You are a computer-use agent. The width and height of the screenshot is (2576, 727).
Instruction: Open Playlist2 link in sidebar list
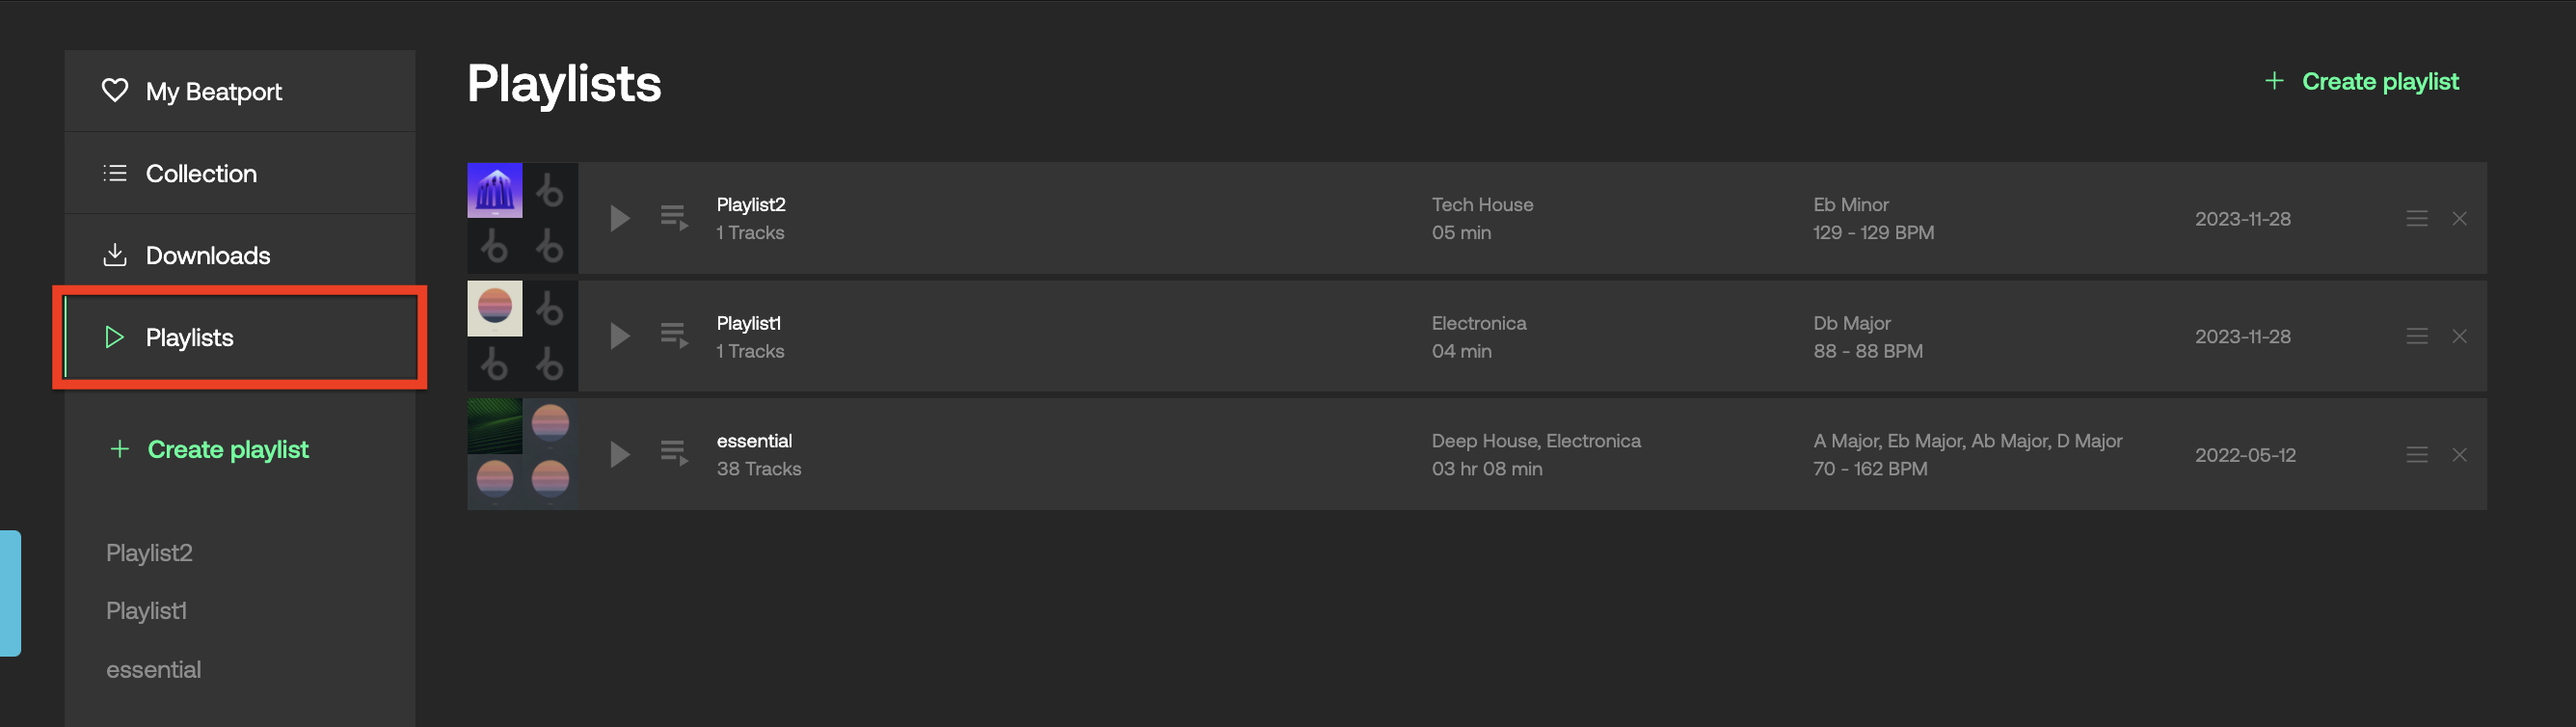tap(149, 553)
